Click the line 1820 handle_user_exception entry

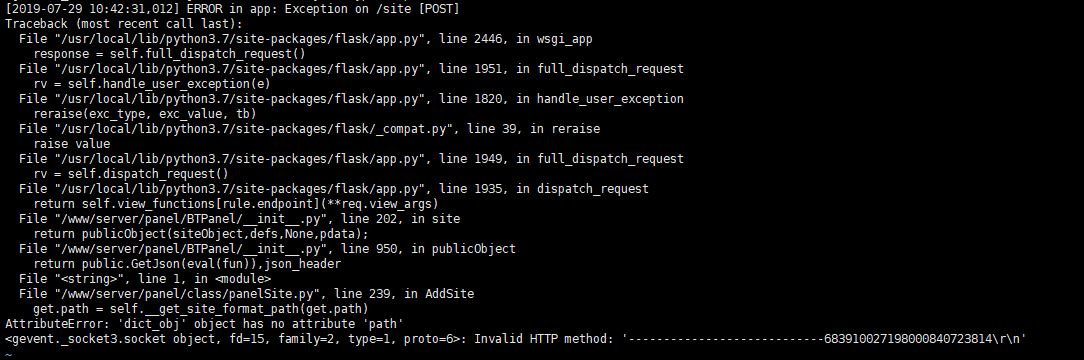(x=351, y=99)
